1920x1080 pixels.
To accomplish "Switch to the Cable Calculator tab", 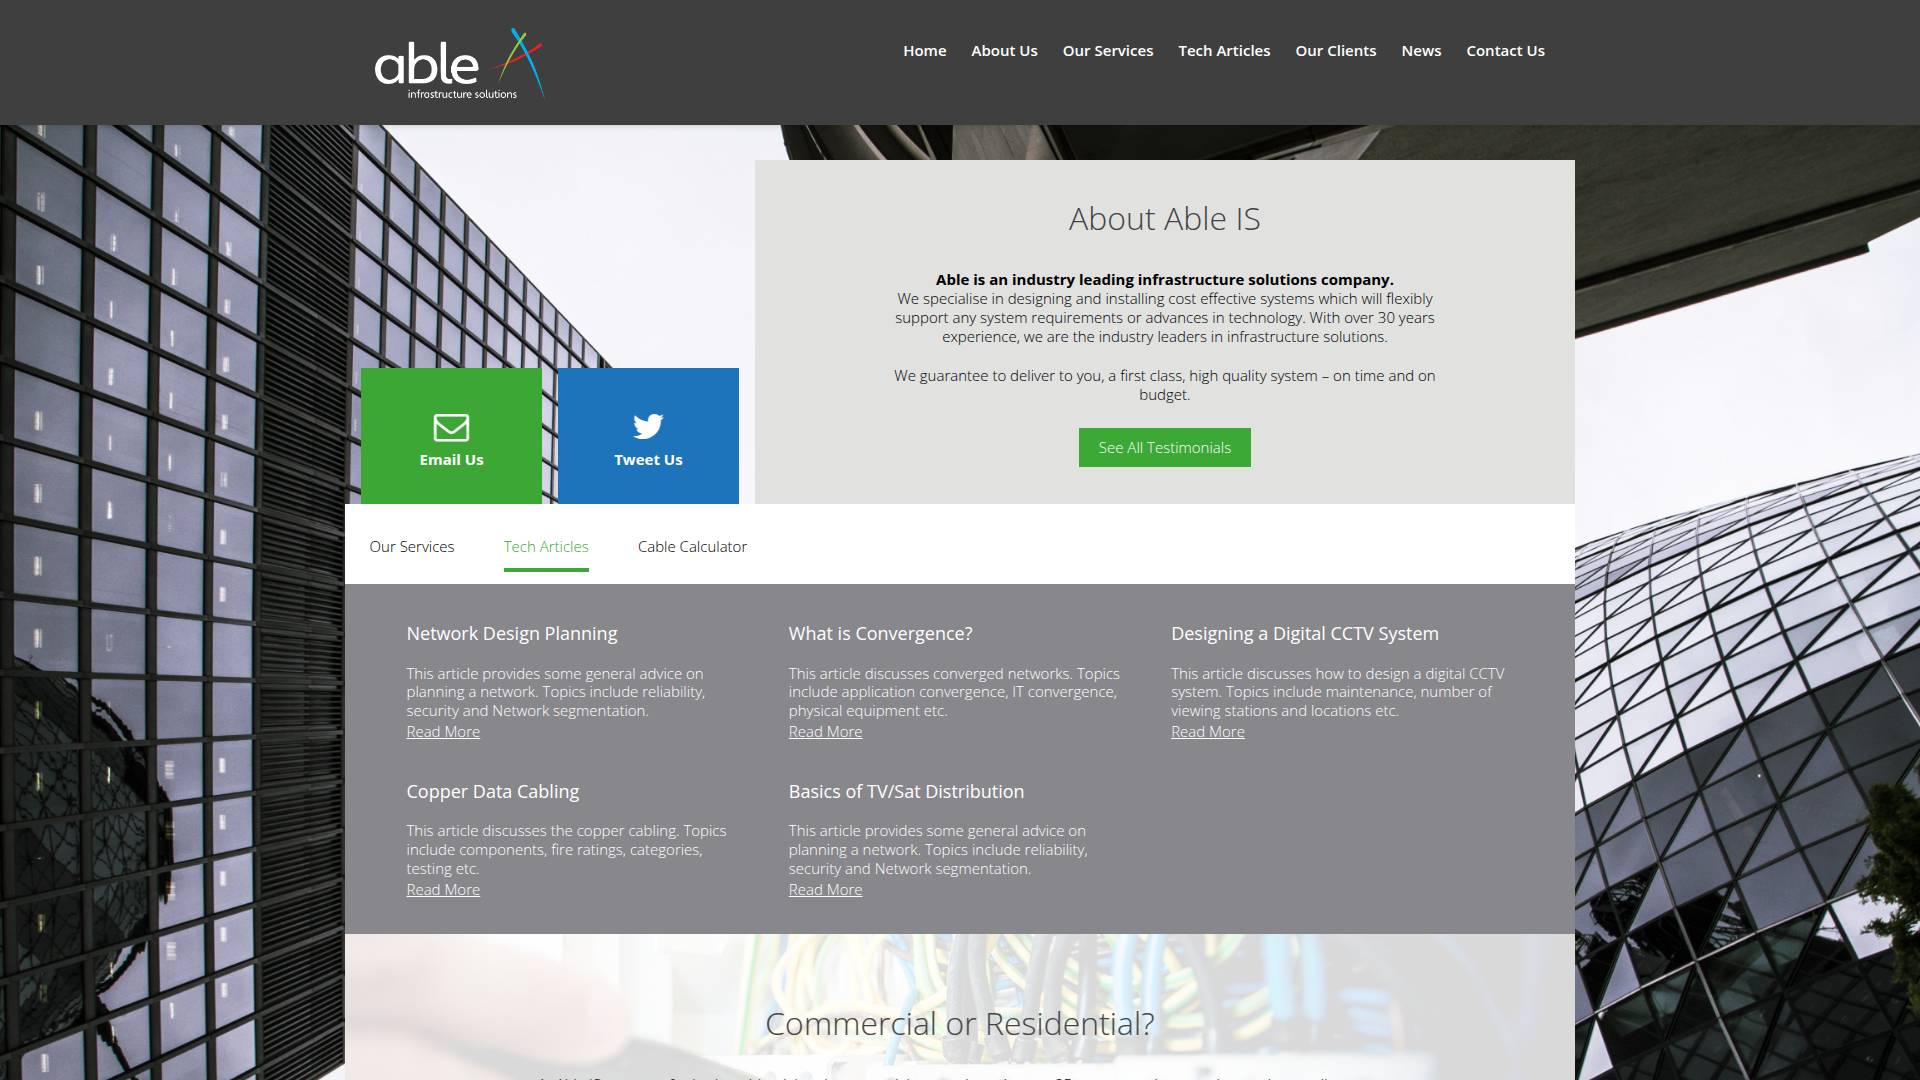I will pos(692,547).
